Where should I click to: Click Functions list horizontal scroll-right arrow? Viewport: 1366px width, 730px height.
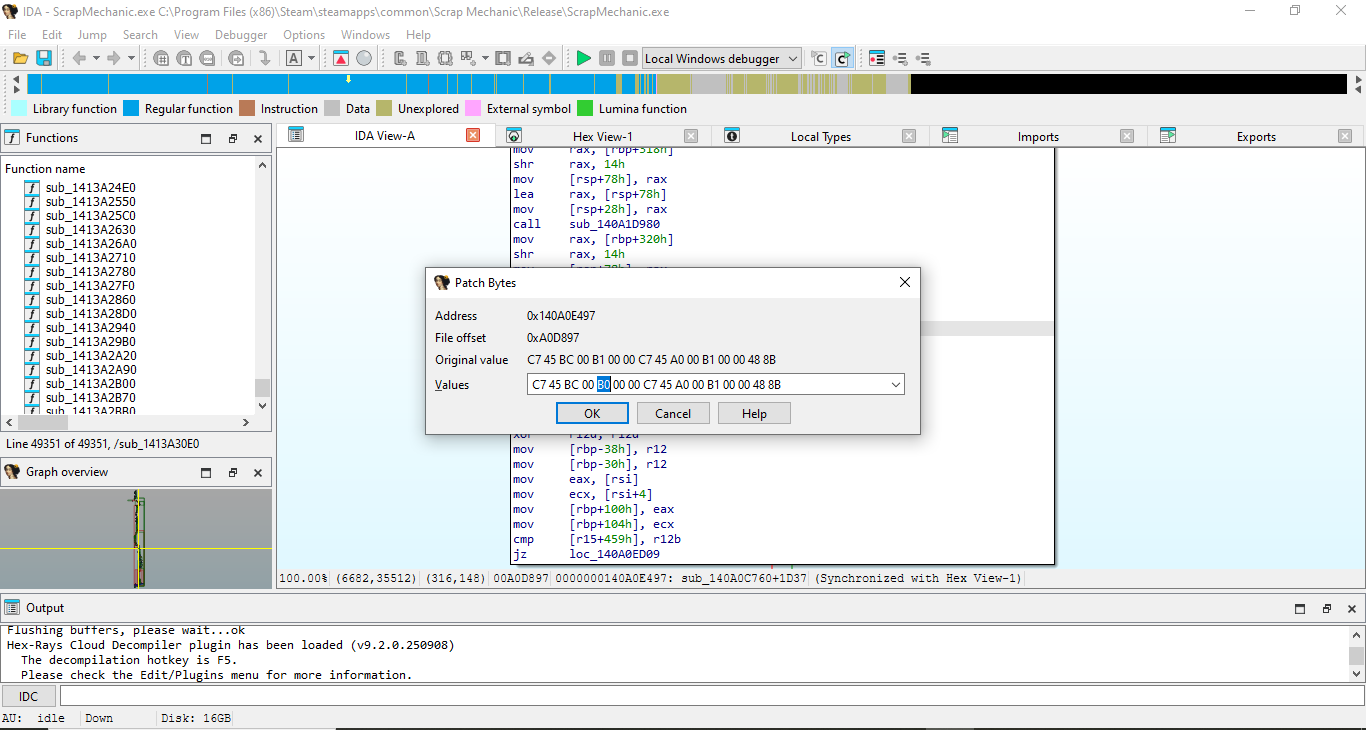(x=248, y=422)
